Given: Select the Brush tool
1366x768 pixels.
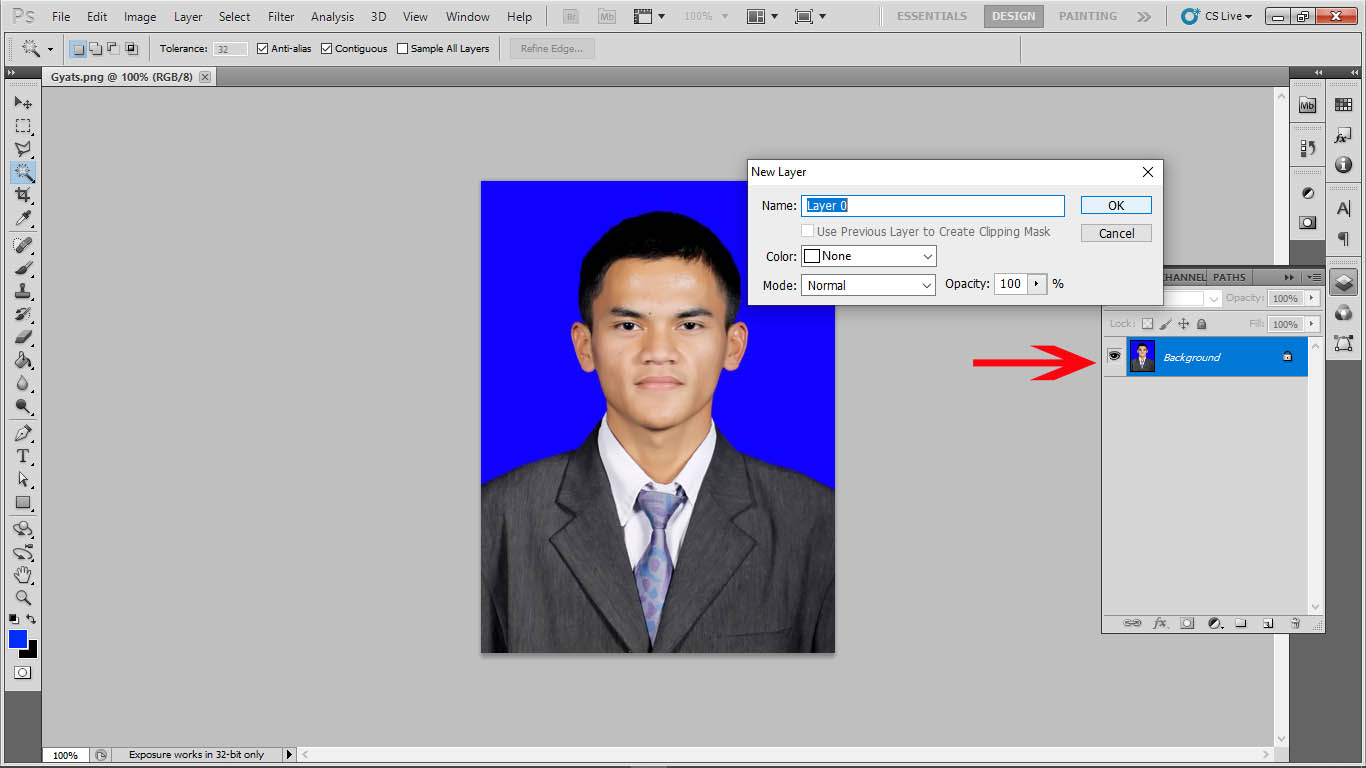Looking at the screenshot, I should click(x=23, y=269).
